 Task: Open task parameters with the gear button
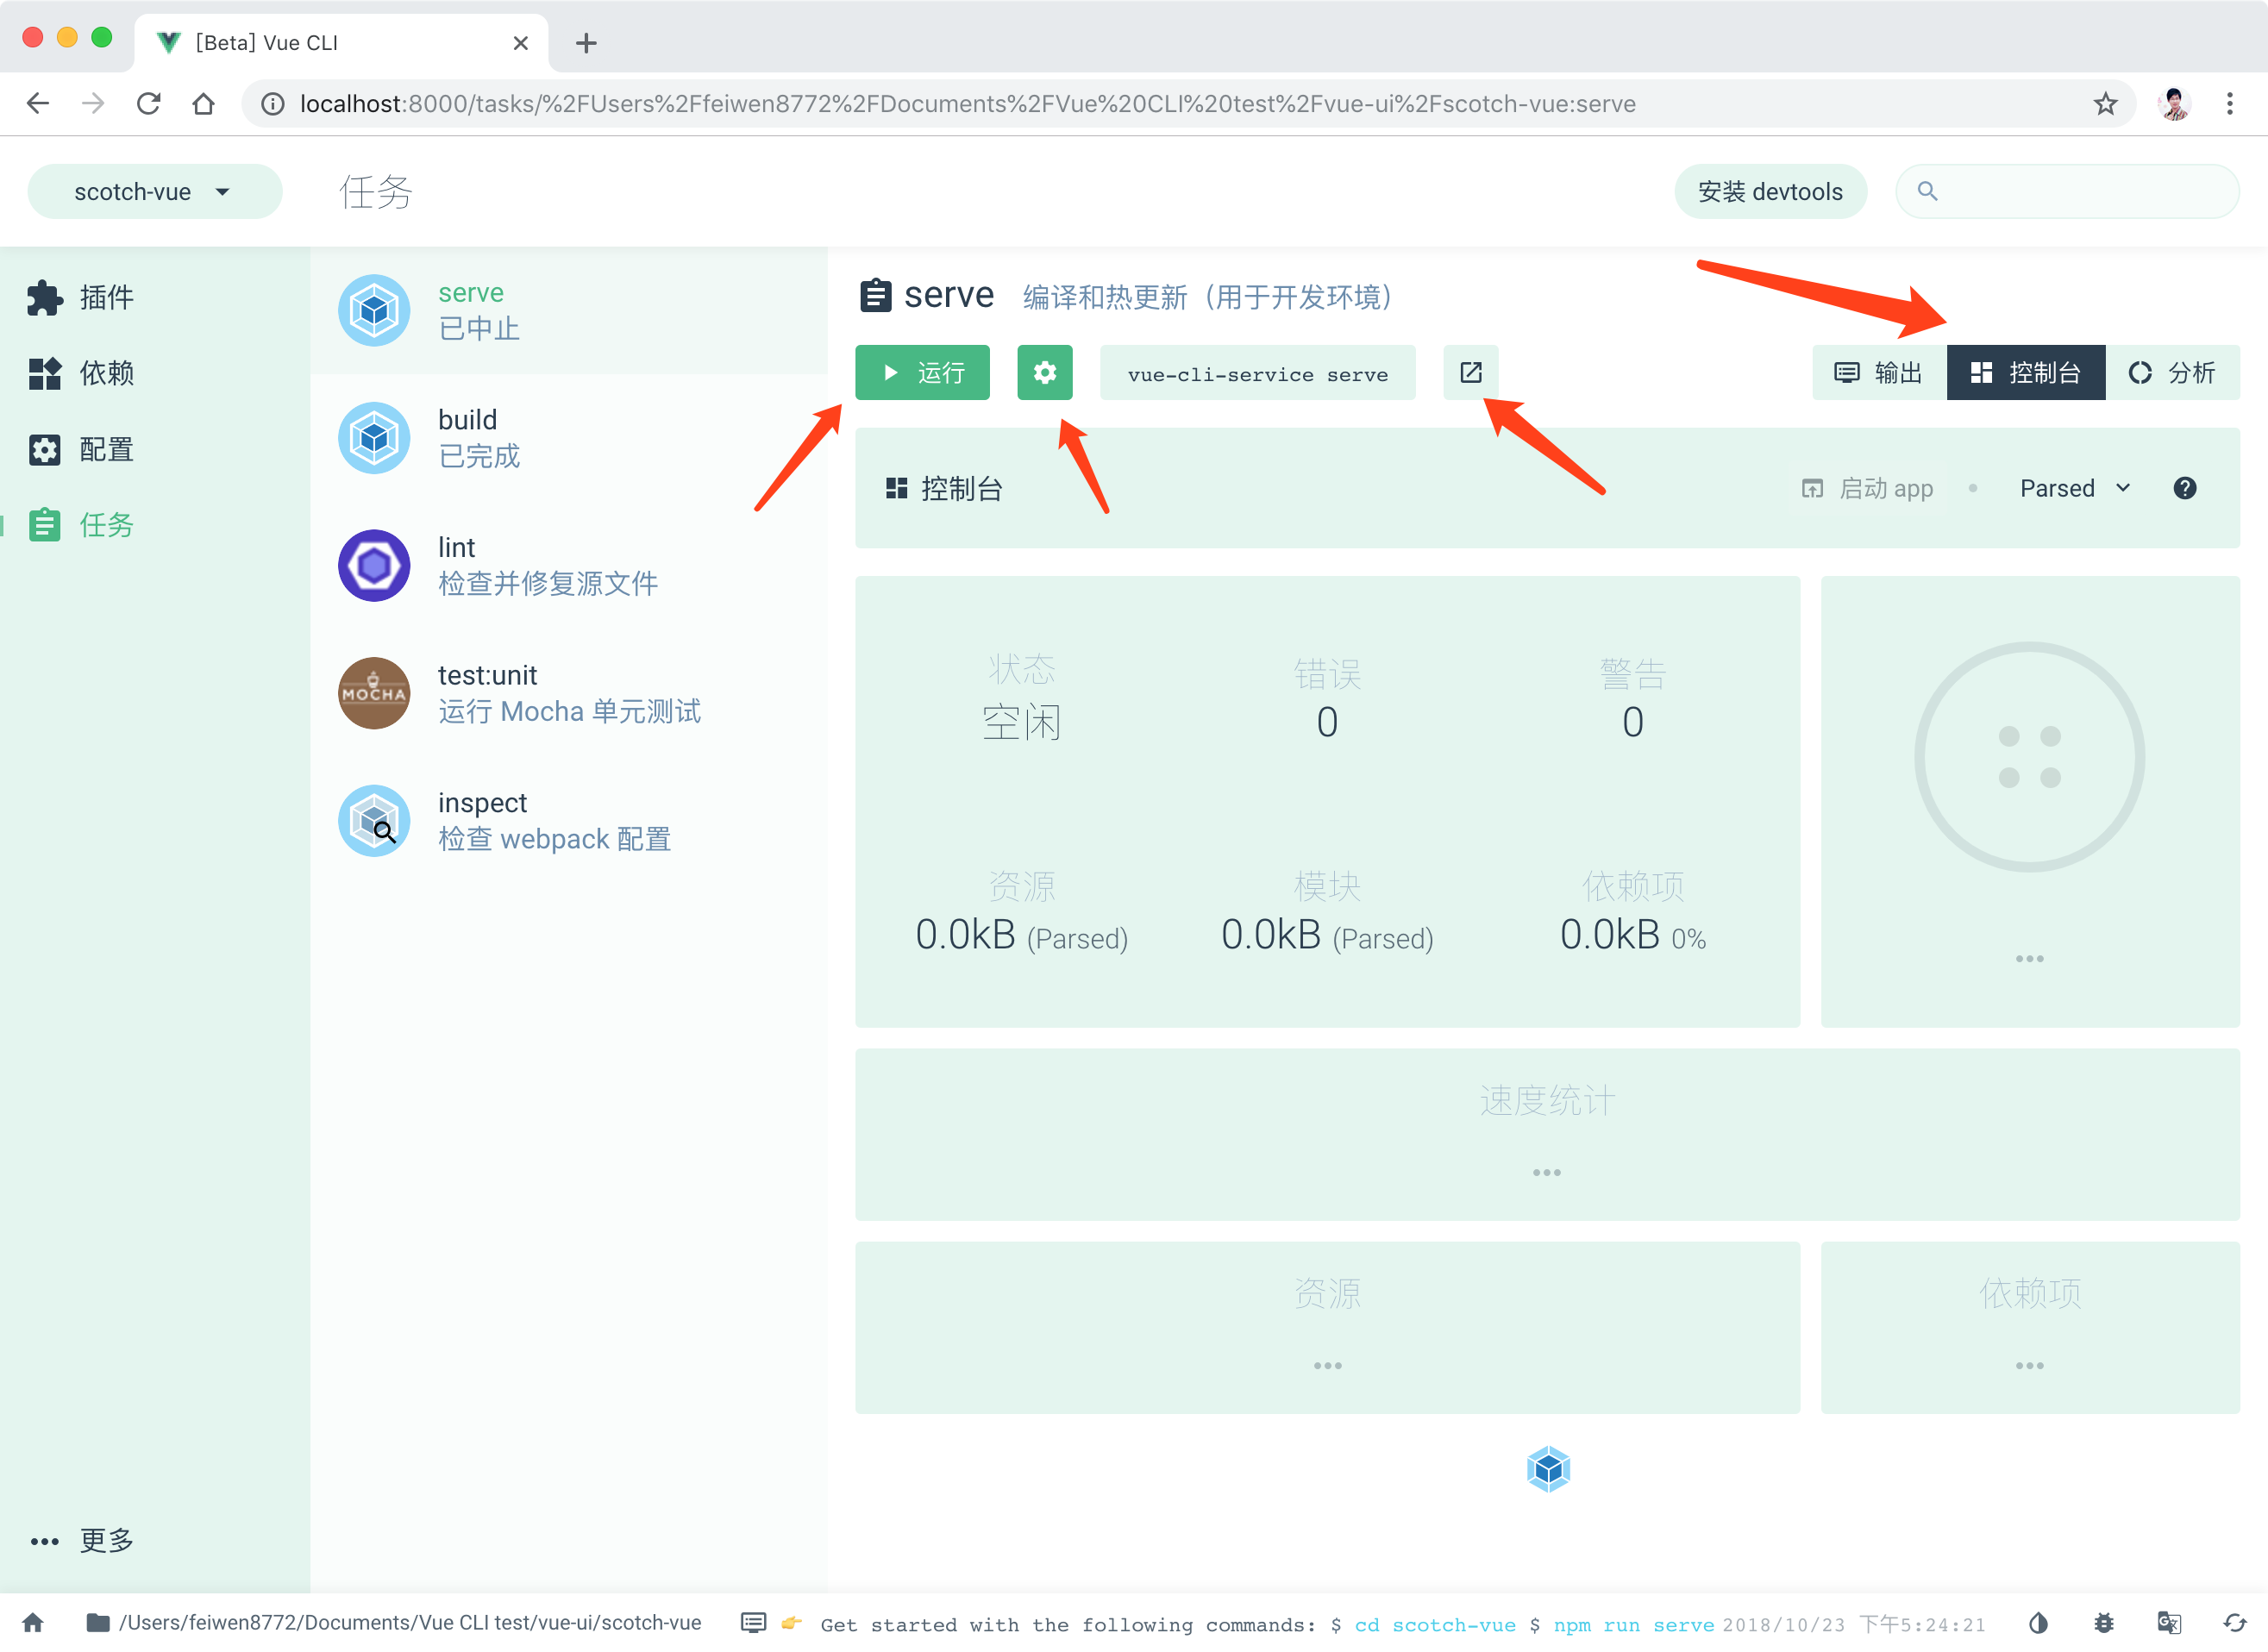(x=1045, y=373)
